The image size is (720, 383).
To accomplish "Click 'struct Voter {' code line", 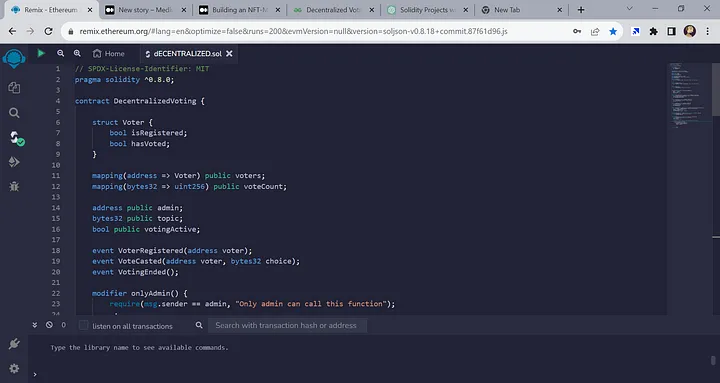I will coord(122,122).
